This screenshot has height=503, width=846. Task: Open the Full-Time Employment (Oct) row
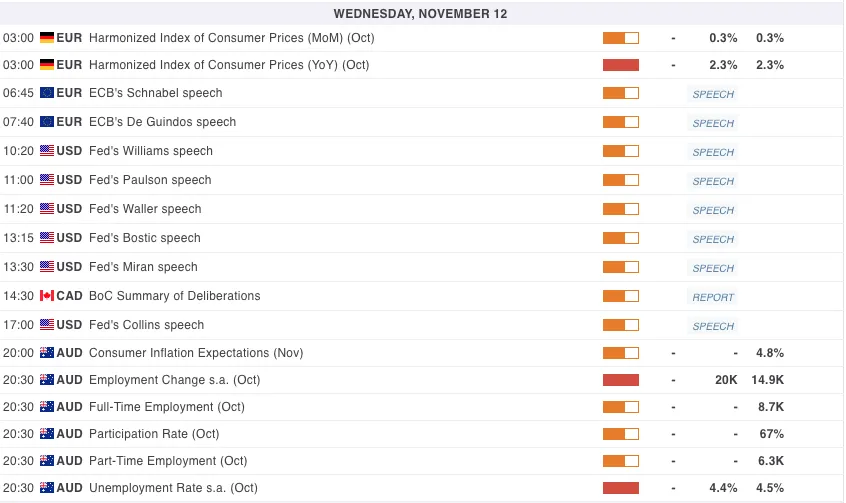[166, 407]
